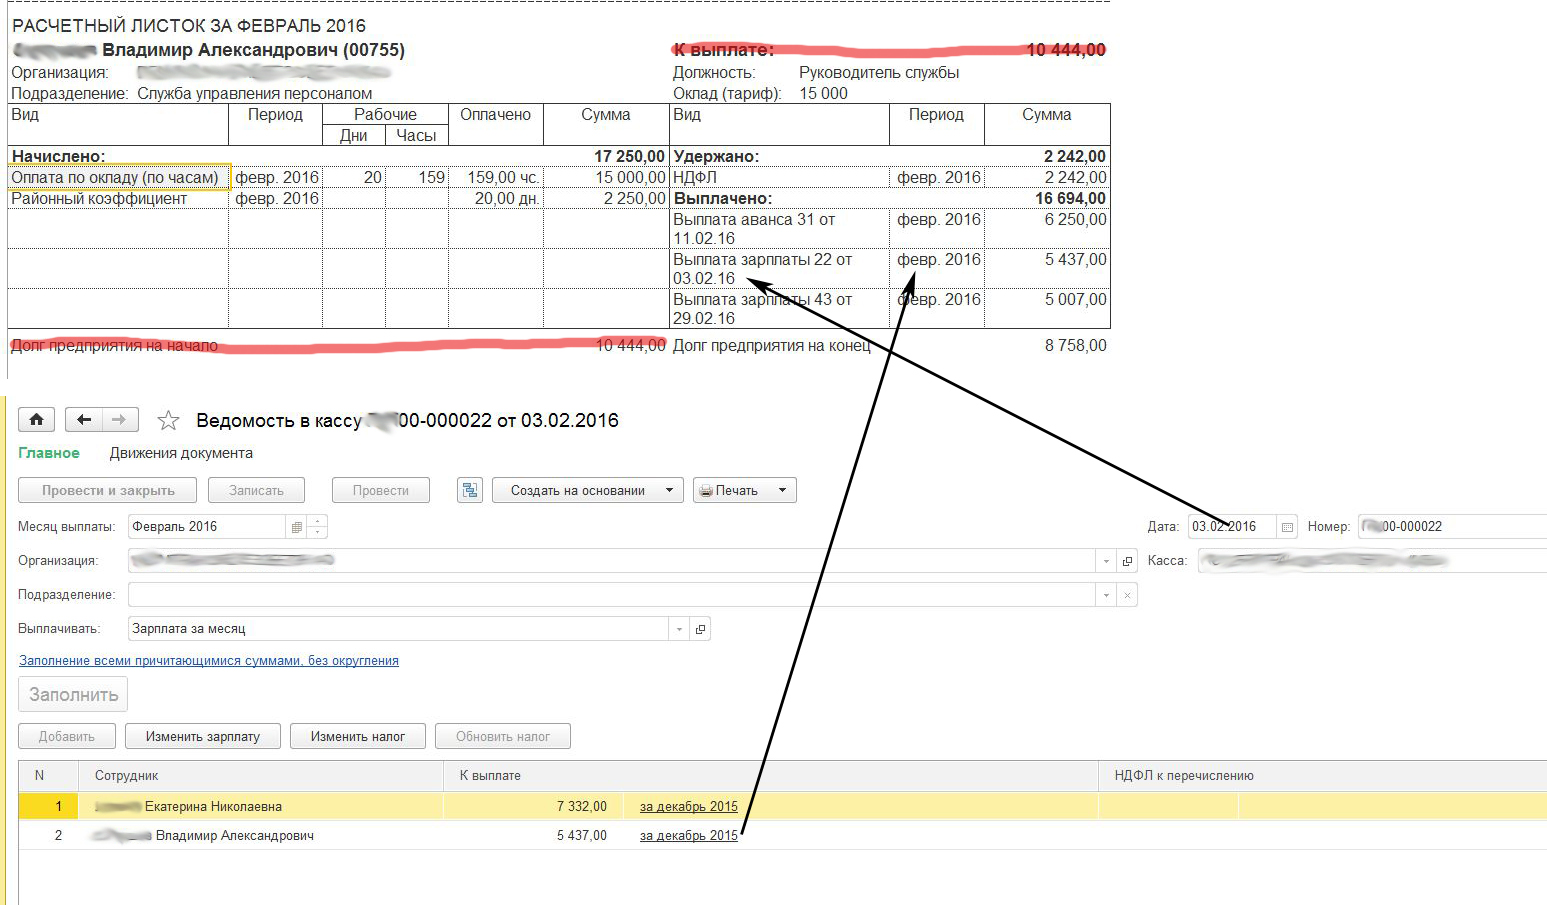Switch to Движения документа tab
The image size is (1547, 905).
coord(181,453)
